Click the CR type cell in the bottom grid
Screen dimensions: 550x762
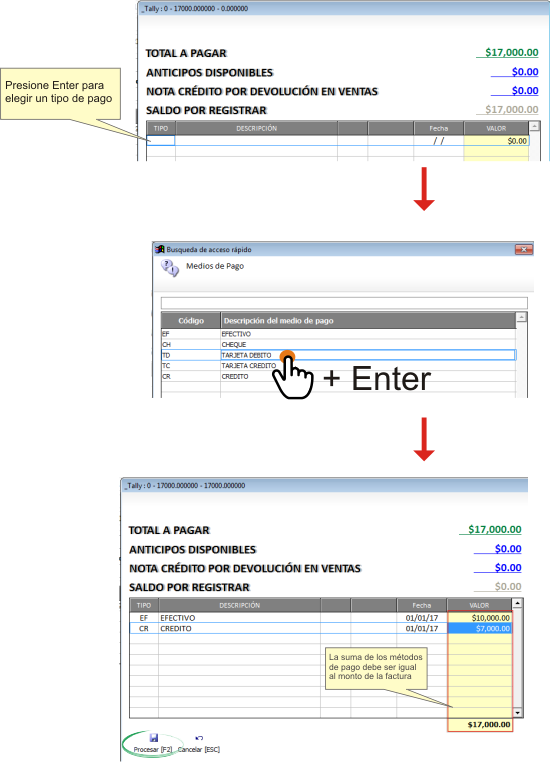tap(144, 629)
